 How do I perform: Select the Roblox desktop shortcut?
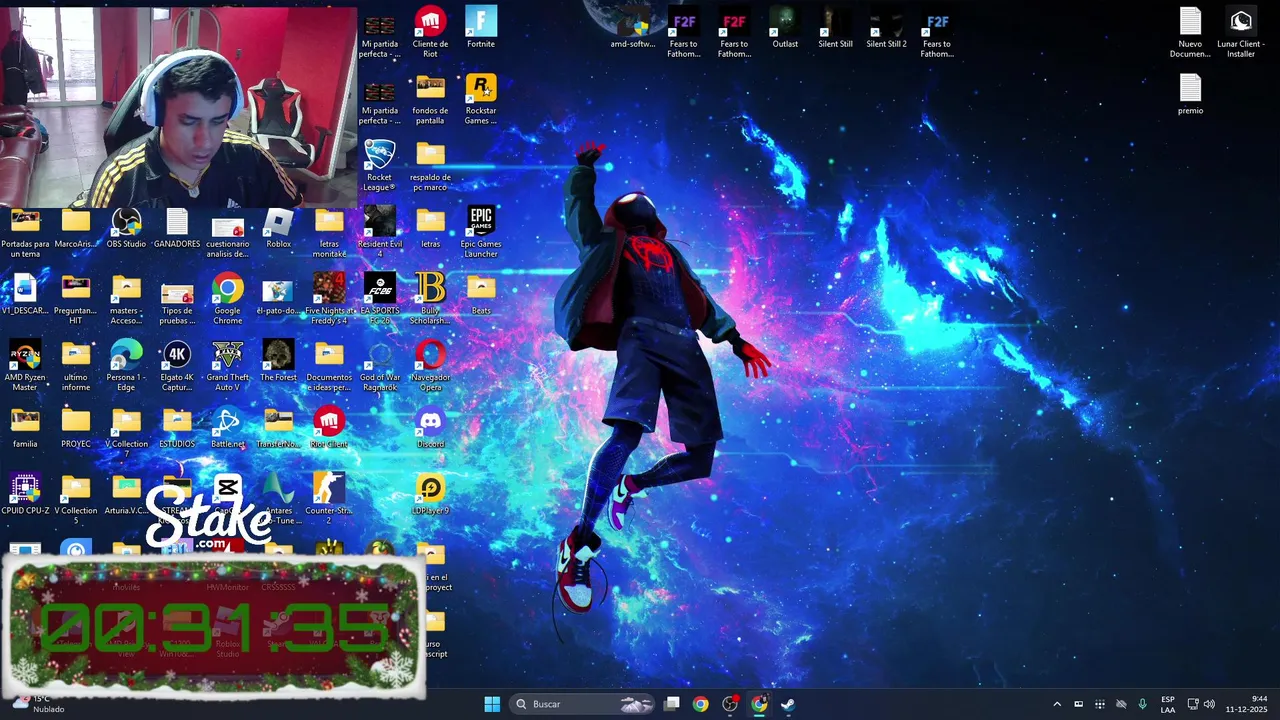point(278,227)
